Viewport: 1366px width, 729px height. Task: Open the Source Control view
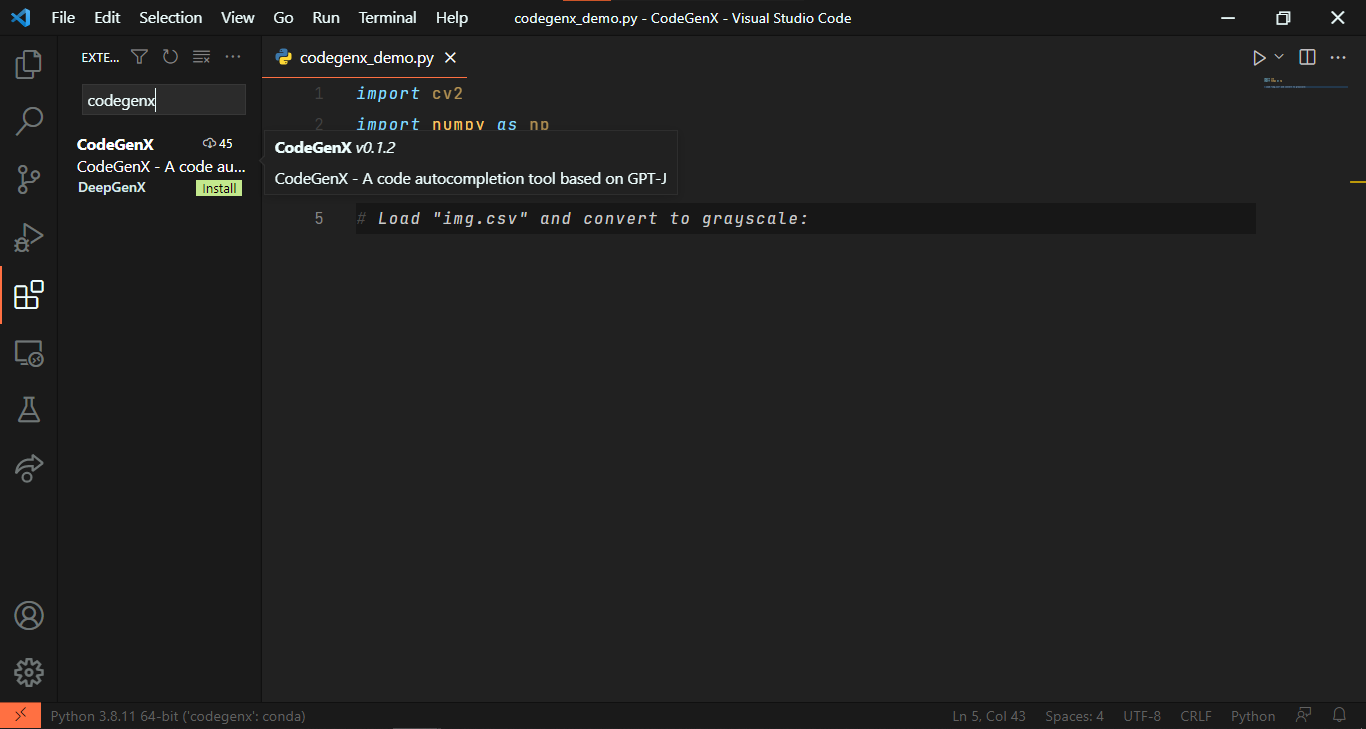[x=29, y=180]
